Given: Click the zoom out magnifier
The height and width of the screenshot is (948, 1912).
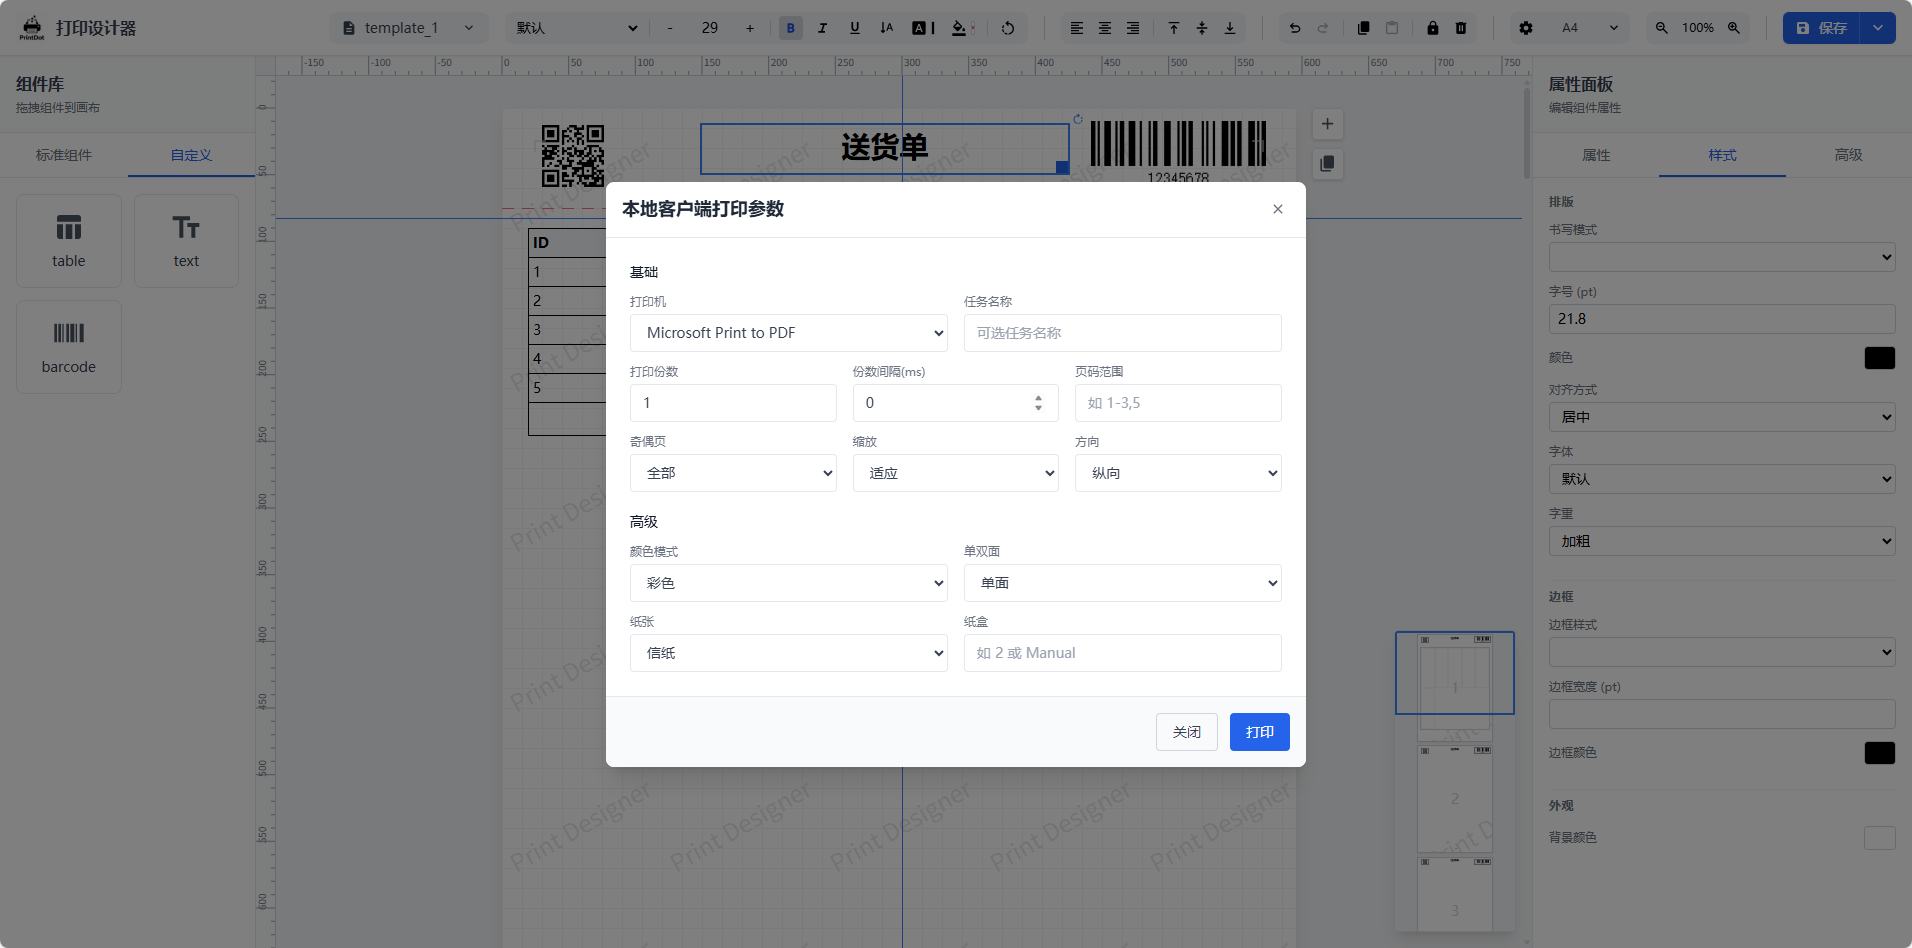Looking at the screenshot, I should (1662, 28).
